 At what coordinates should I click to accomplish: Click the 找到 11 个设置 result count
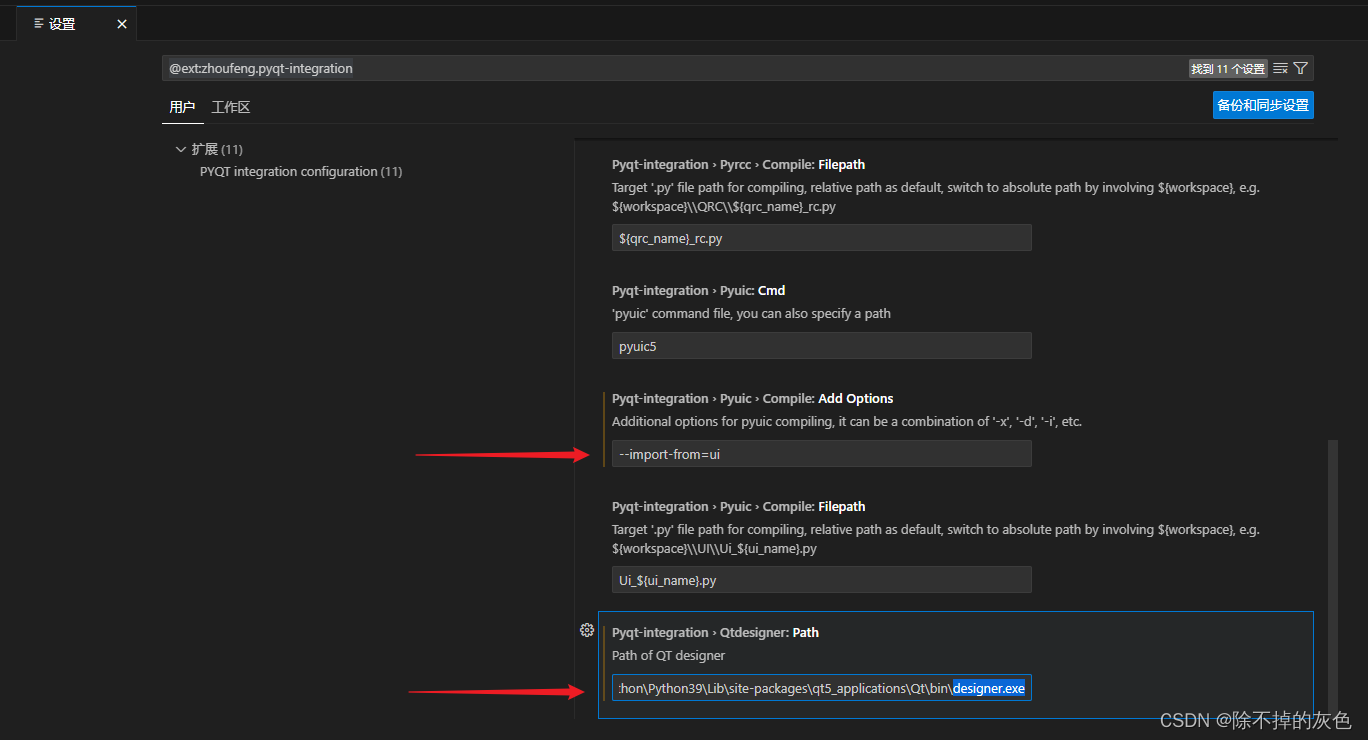(x=1228, y=69)
